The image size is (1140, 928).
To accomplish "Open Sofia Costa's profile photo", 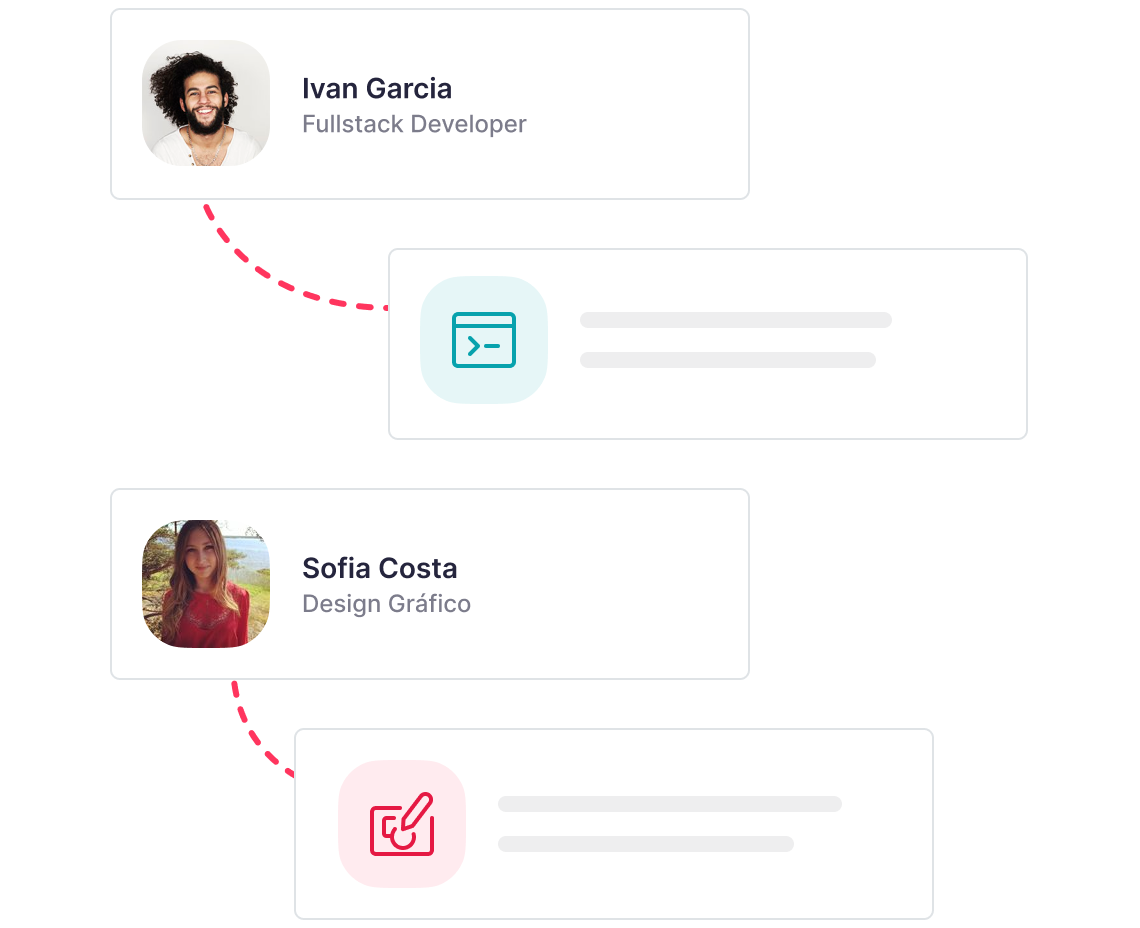I will point(206,583).
